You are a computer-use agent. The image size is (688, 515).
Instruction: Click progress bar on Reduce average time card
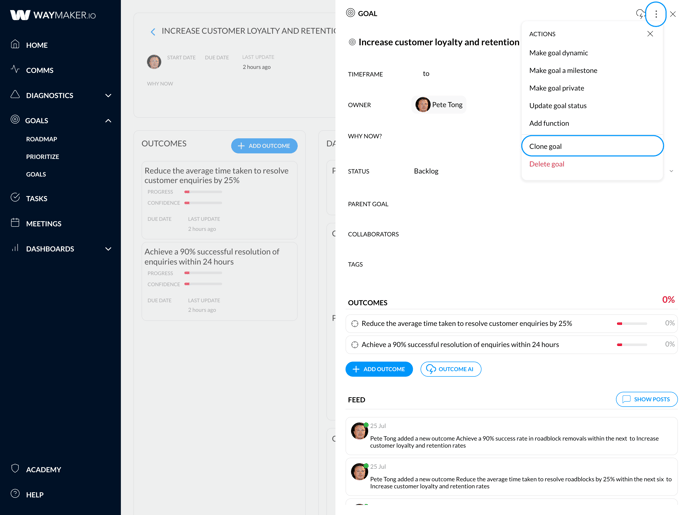pyautogui.click(x=203, y=192)
